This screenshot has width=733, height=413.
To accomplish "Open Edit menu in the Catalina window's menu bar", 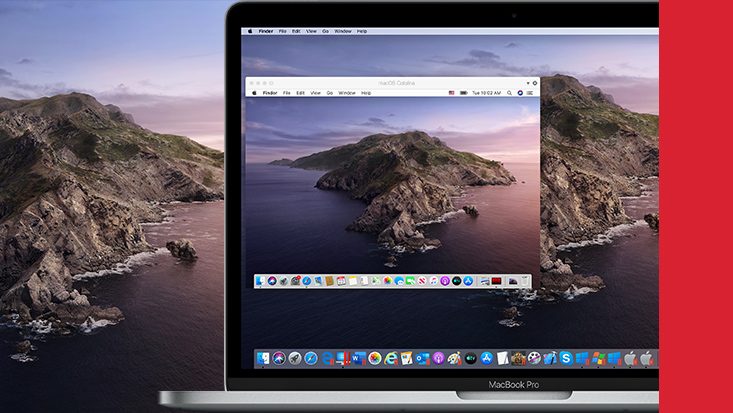I will point(301,93).
